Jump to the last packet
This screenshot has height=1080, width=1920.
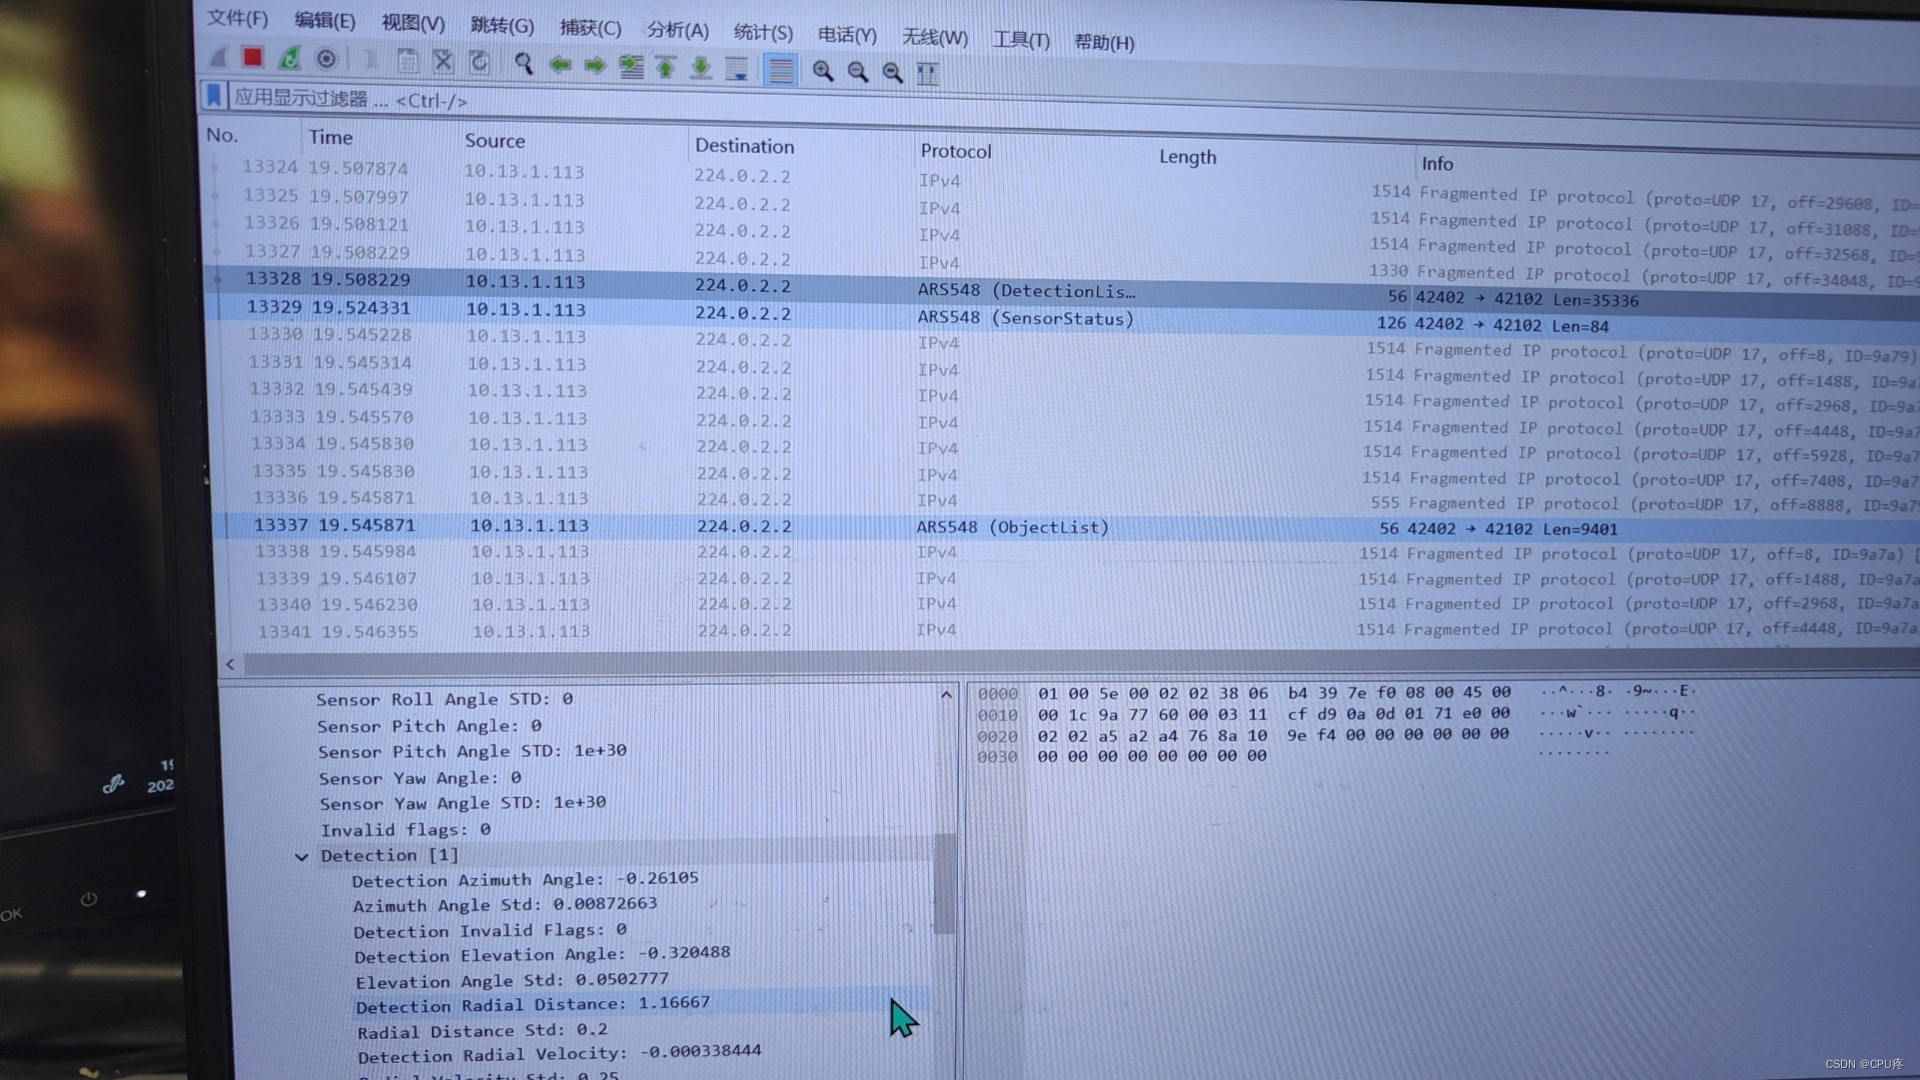pyautogui.click(x=701, y=68)
